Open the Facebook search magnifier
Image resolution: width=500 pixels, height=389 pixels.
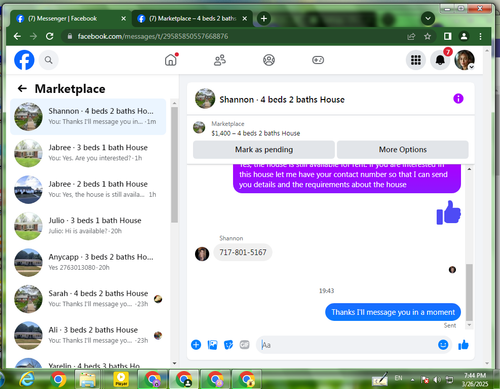[49, 60]
